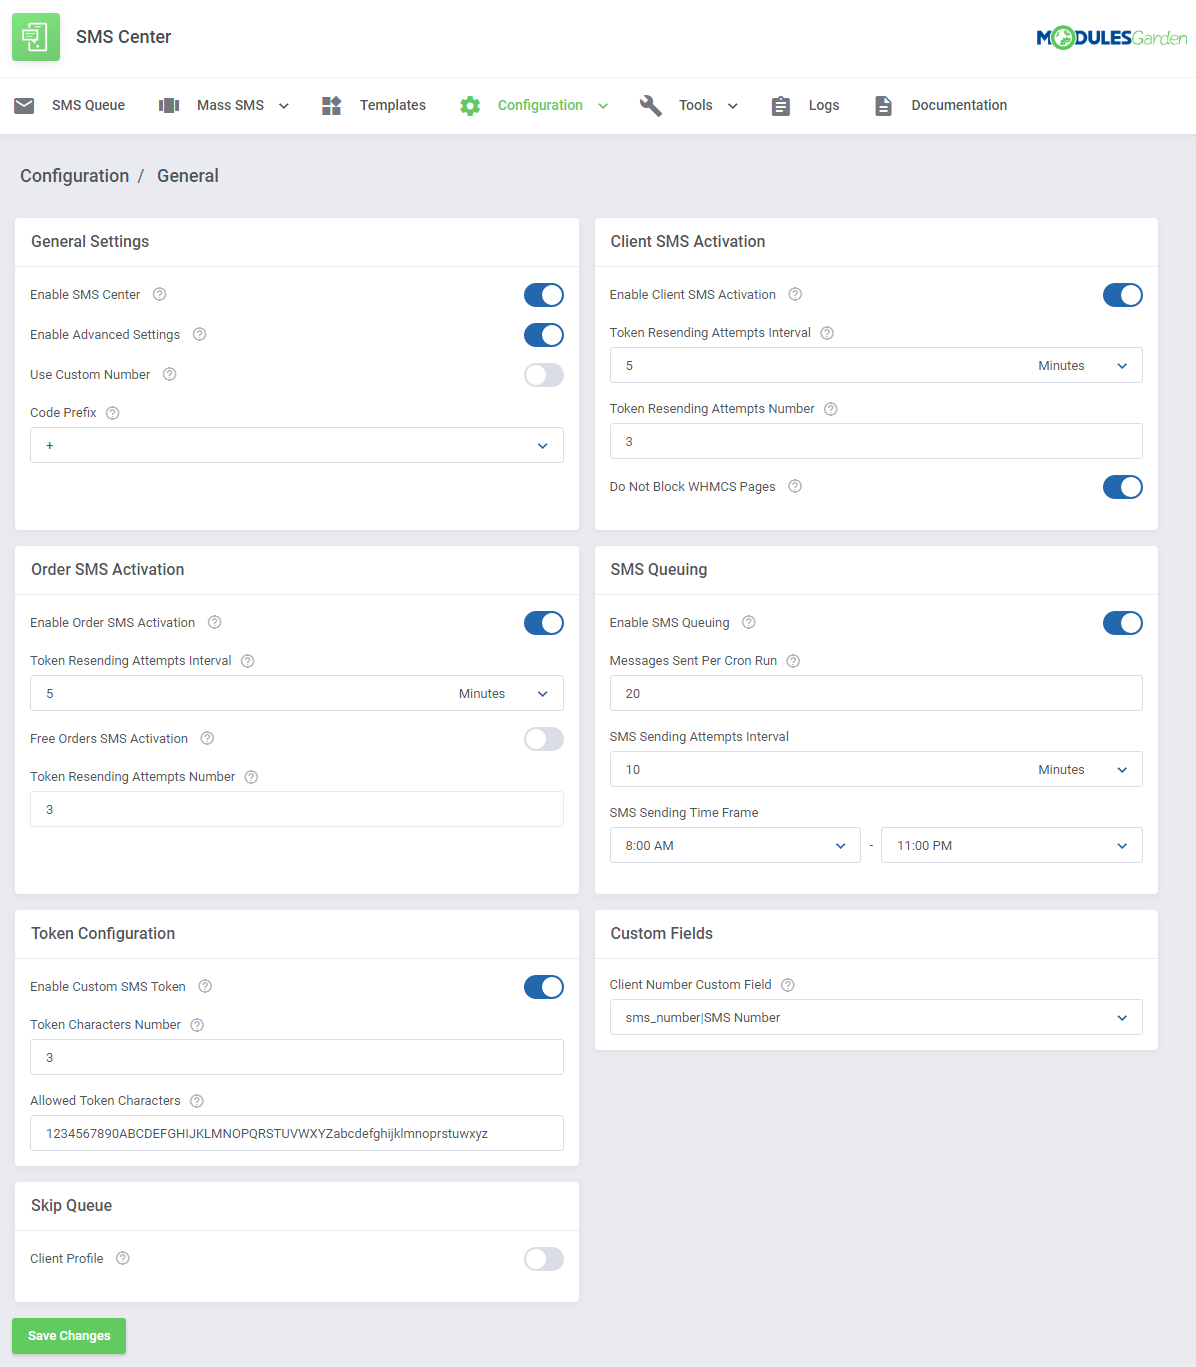
Task: Open the 8:00 AM start time dropdown
Action: click(x=734, y=846)
